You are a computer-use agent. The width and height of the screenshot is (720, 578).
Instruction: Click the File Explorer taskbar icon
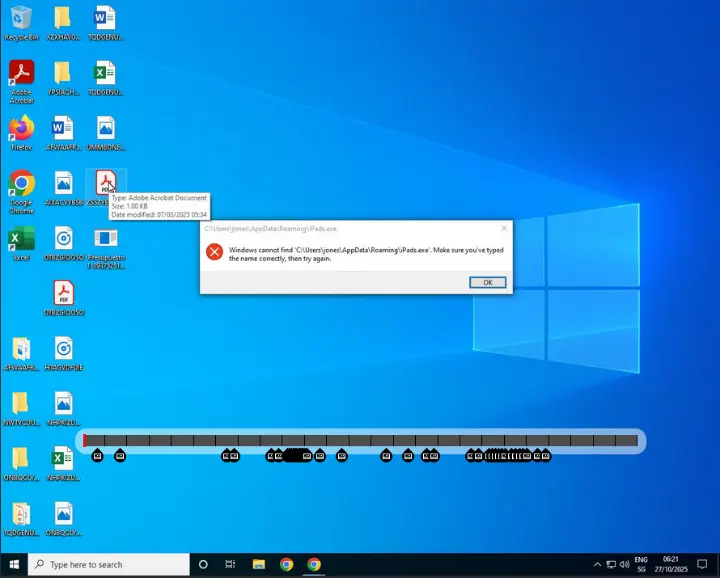[x=258, y=564]
